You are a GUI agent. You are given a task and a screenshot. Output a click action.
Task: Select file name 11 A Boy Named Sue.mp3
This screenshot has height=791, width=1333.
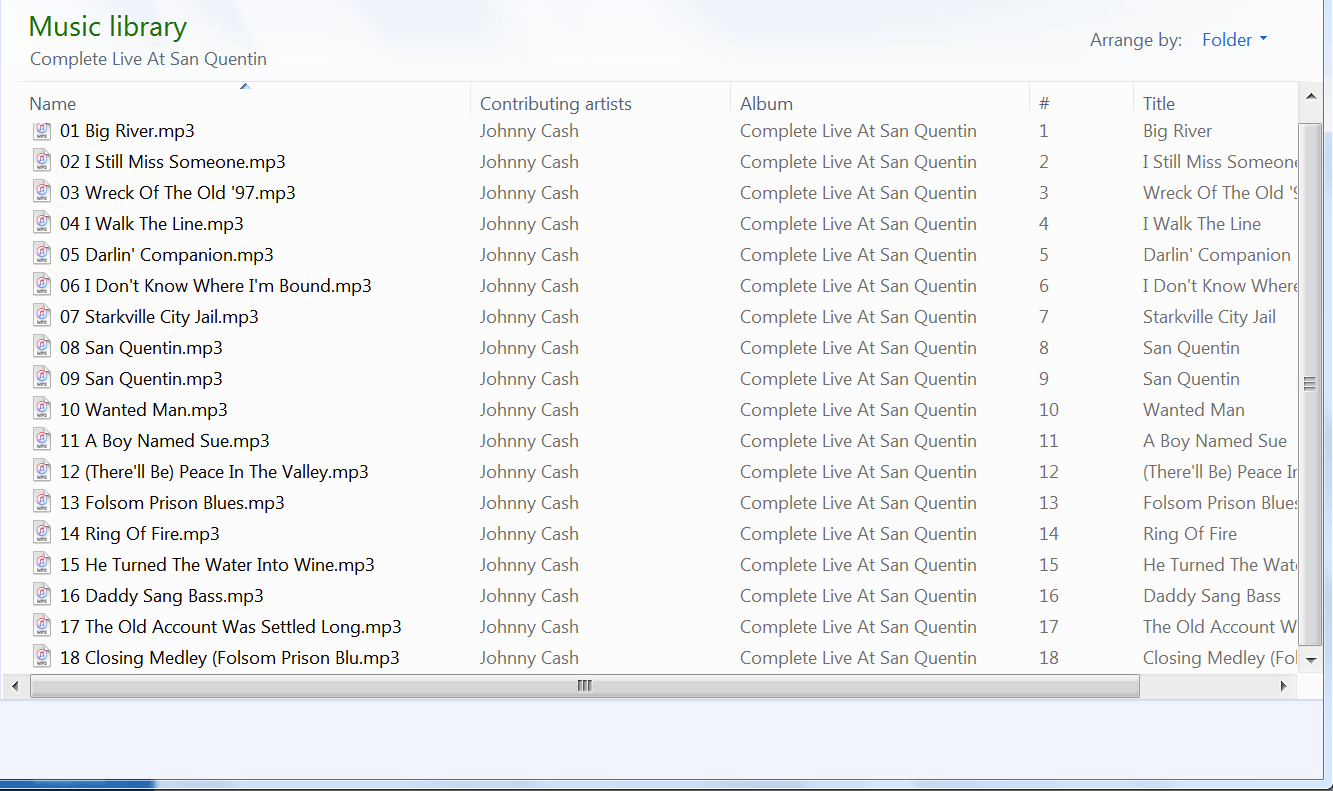pyautogui.click(x=165, y=440)
